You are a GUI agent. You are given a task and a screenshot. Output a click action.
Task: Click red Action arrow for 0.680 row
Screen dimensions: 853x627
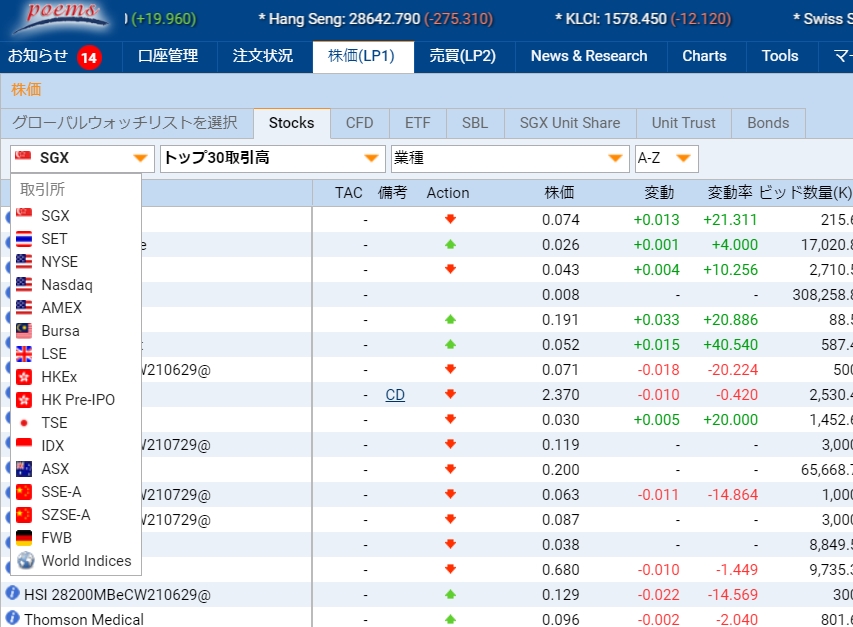450,569
